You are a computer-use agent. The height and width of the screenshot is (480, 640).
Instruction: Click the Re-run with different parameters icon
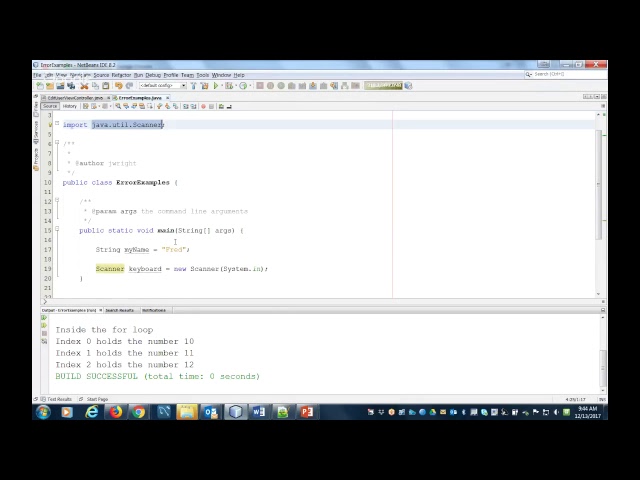pos(44,325)
